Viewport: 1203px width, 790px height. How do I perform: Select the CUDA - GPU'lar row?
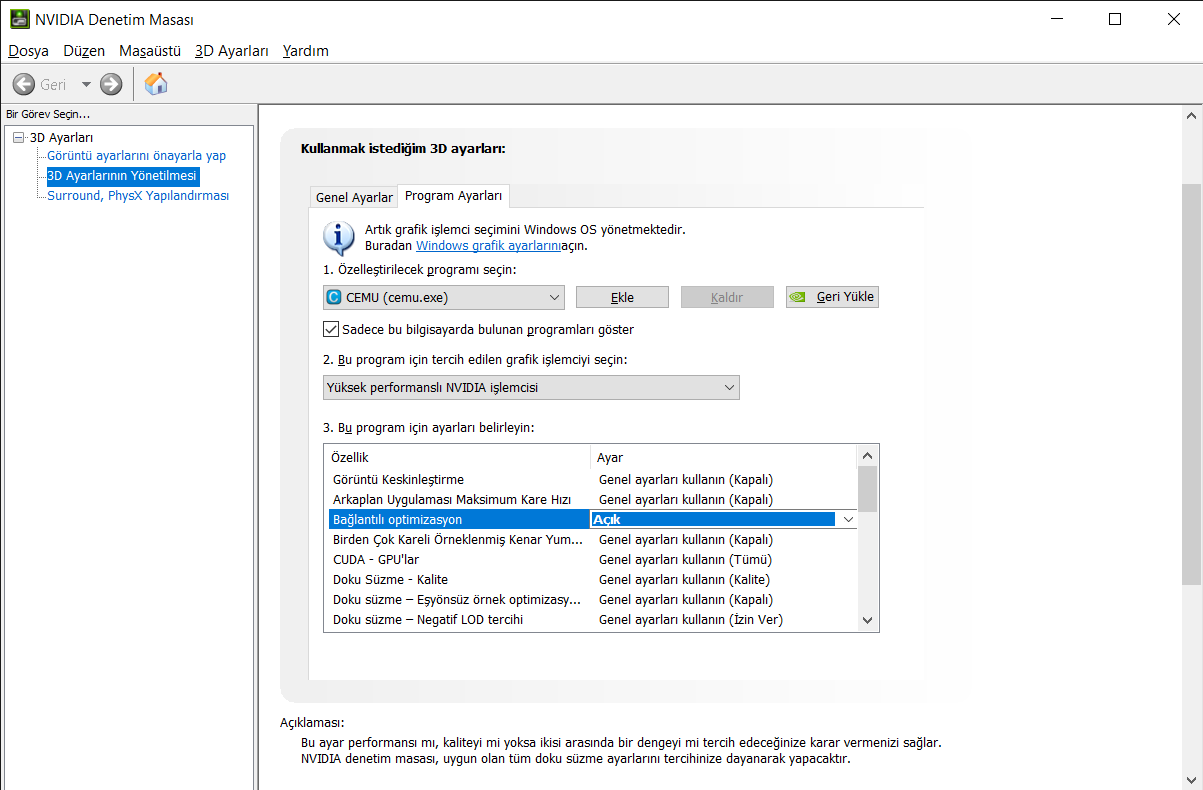(593, 559)
